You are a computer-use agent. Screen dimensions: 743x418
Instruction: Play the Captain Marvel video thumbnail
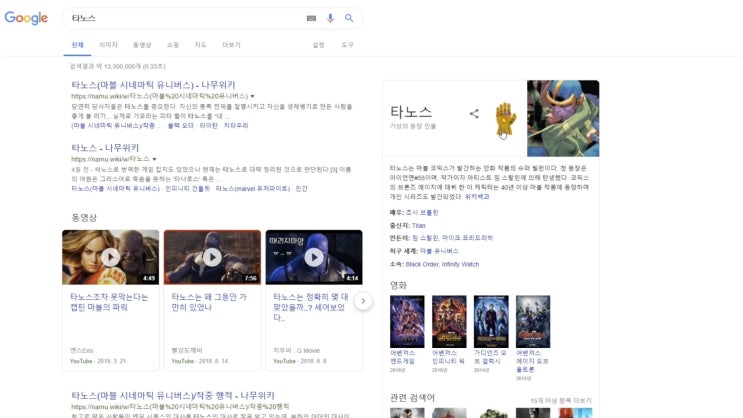point(110,257)
